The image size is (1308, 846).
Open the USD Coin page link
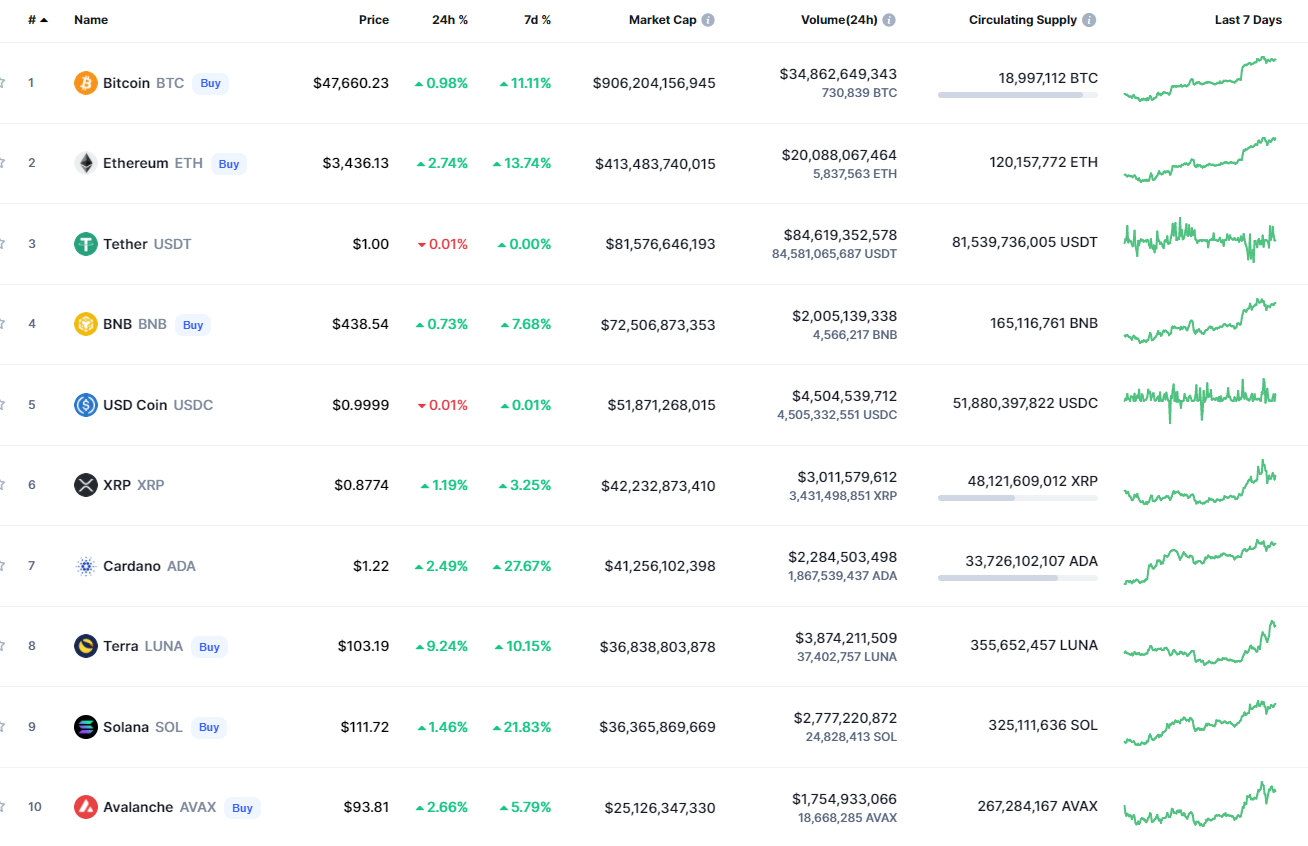click(x=135, y=405)
